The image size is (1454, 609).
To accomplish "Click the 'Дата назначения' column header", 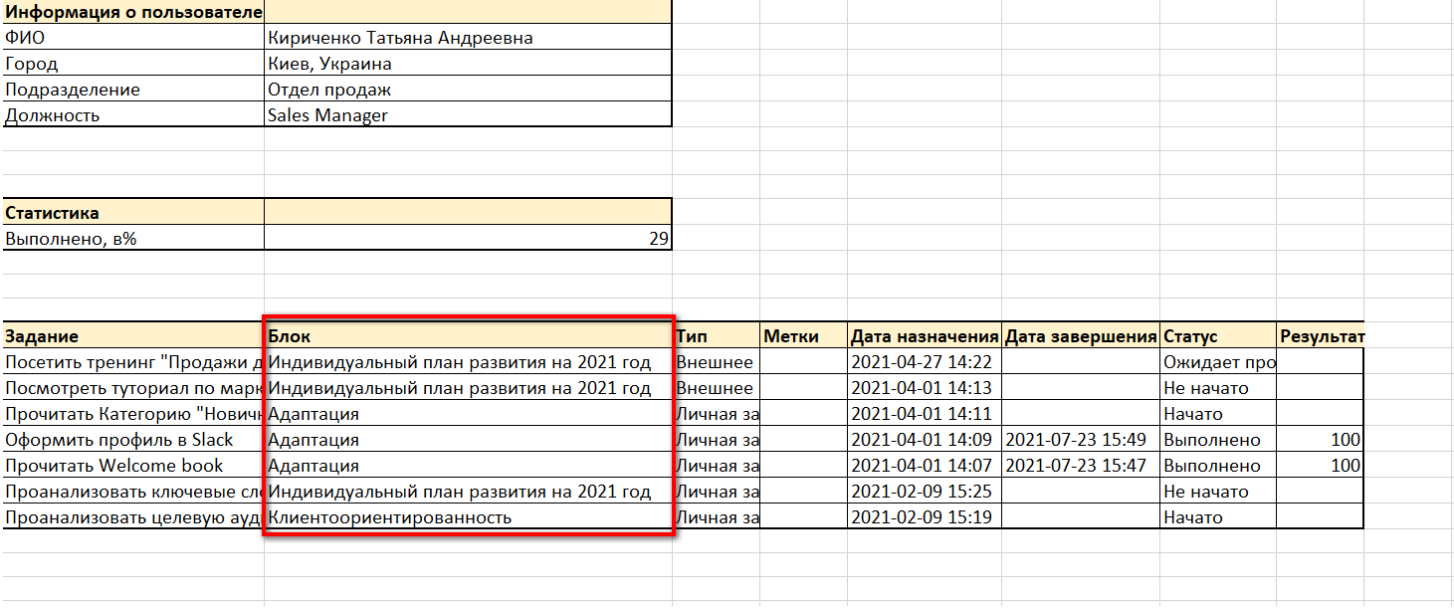I will (x=925, y=336).
